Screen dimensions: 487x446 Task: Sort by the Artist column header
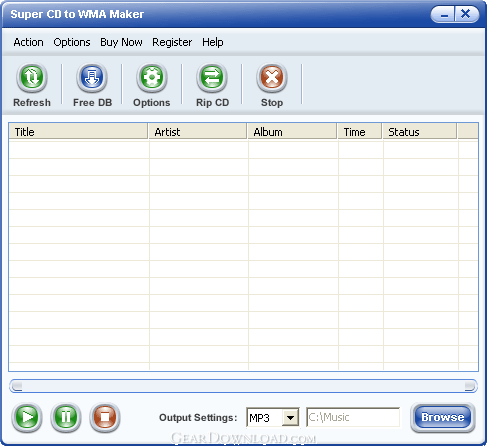[198, 132]
